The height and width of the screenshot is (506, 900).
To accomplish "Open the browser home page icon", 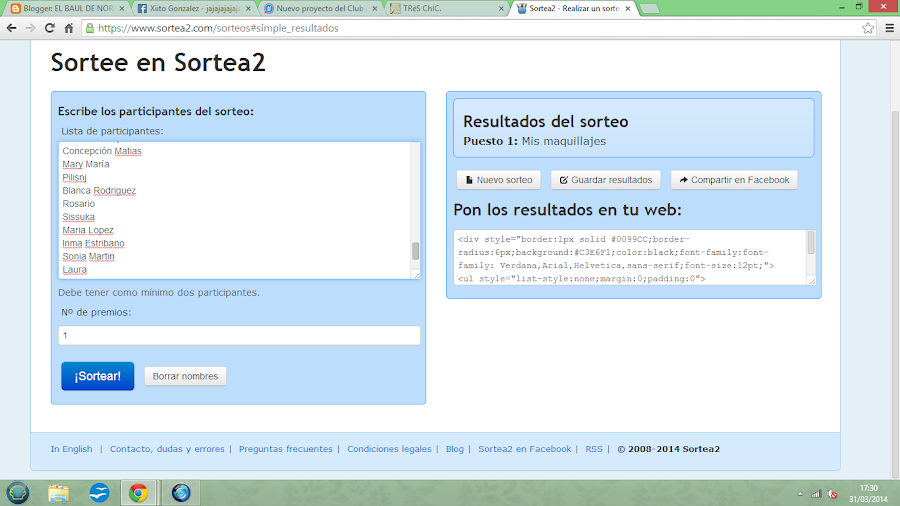I will [x=69, y=28].
